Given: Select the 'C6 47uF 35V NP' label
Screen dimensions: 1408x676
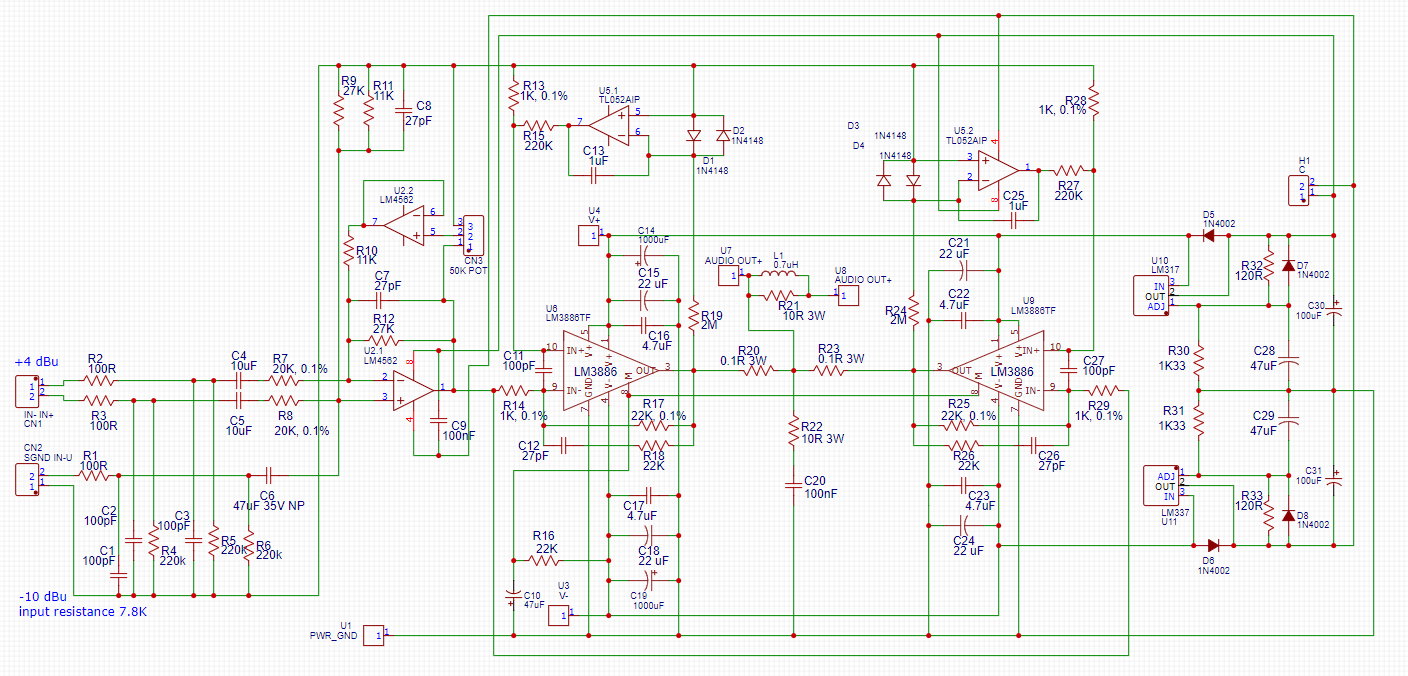Looking at the screenshot, I should [x=267, y=501].
